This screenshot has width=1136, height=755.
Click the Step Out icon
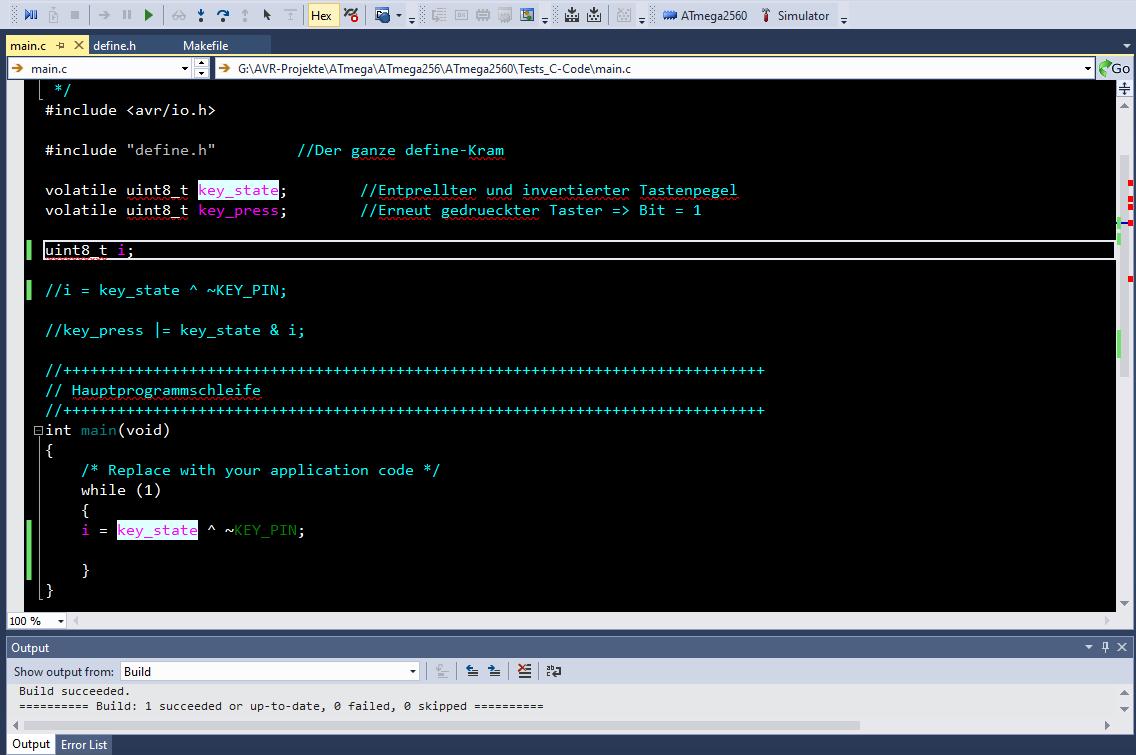coord(245,14)
